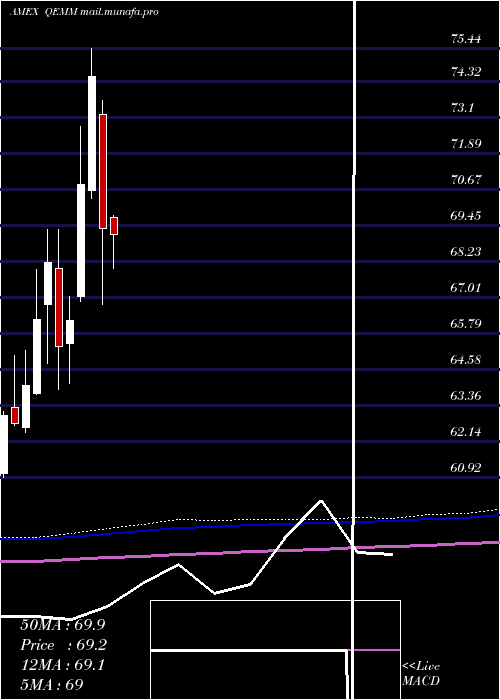This screenshot has height=700, width=500.
Task: Click the 75.44 price axis label
Action: click(x=466, y=39)
